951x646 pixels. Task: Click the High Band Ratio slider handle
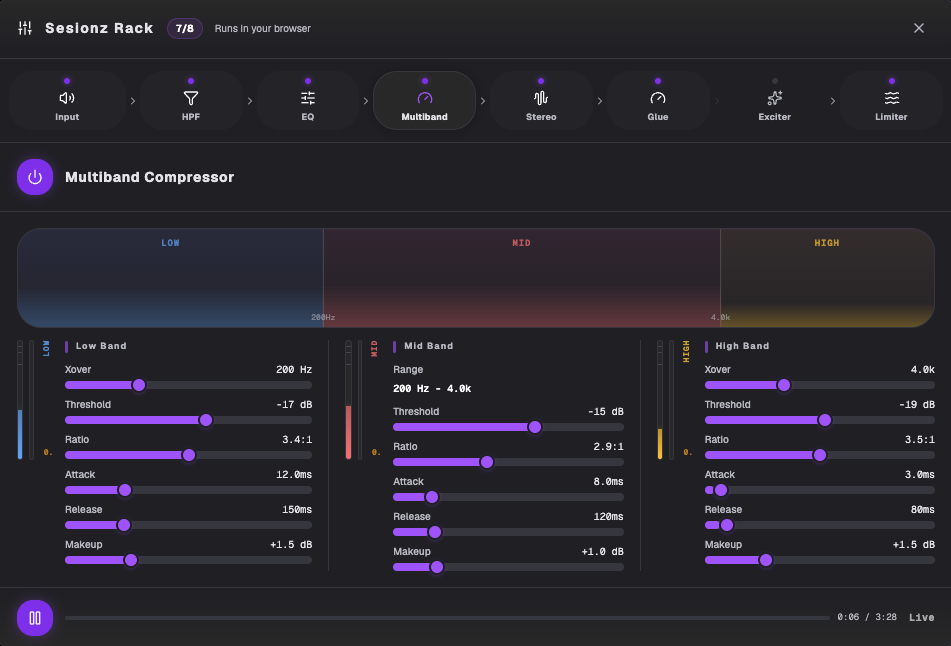pos(819,455)
